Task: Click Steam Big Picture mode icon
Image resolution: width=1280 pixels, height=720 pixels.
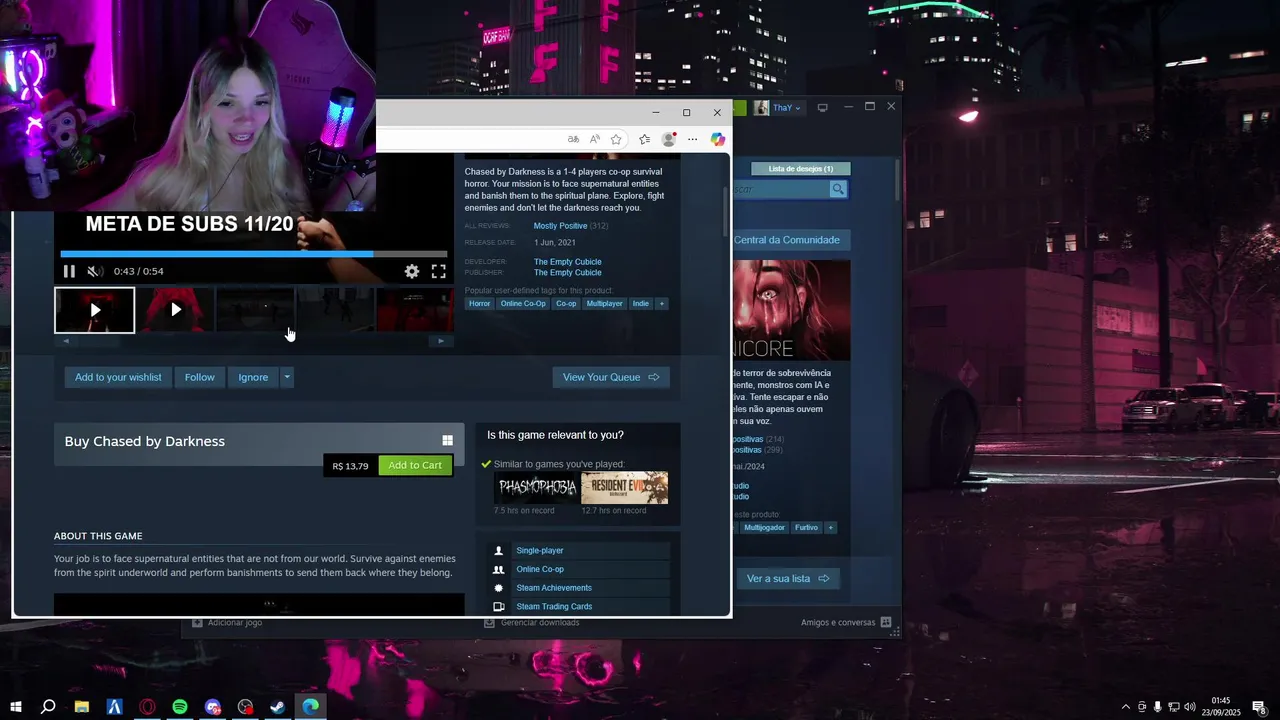Action: (823, 108)
